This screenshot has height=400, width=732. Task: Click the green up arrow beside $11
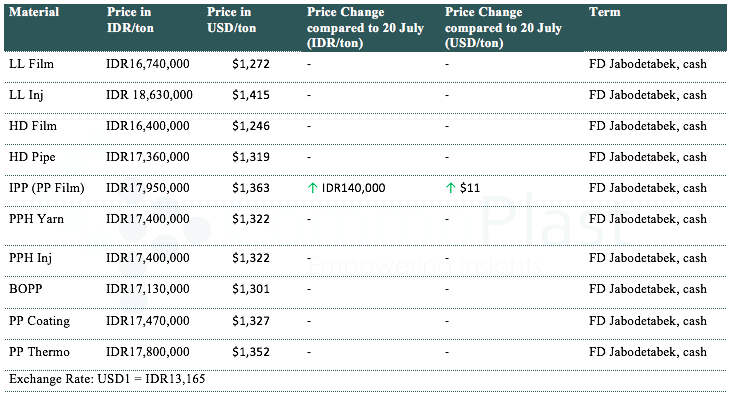click(451, 188)
